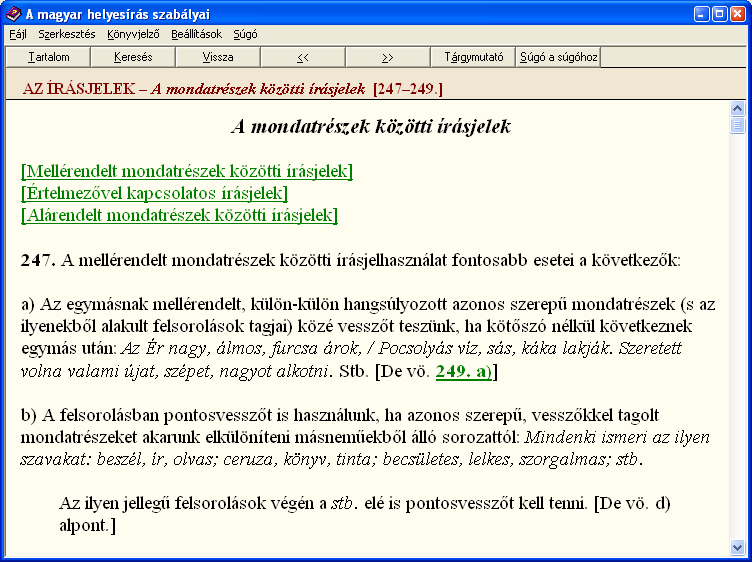This screenshot has width=752, height=562.
Task: Go to next page with >> button
Action: point(388,57)
